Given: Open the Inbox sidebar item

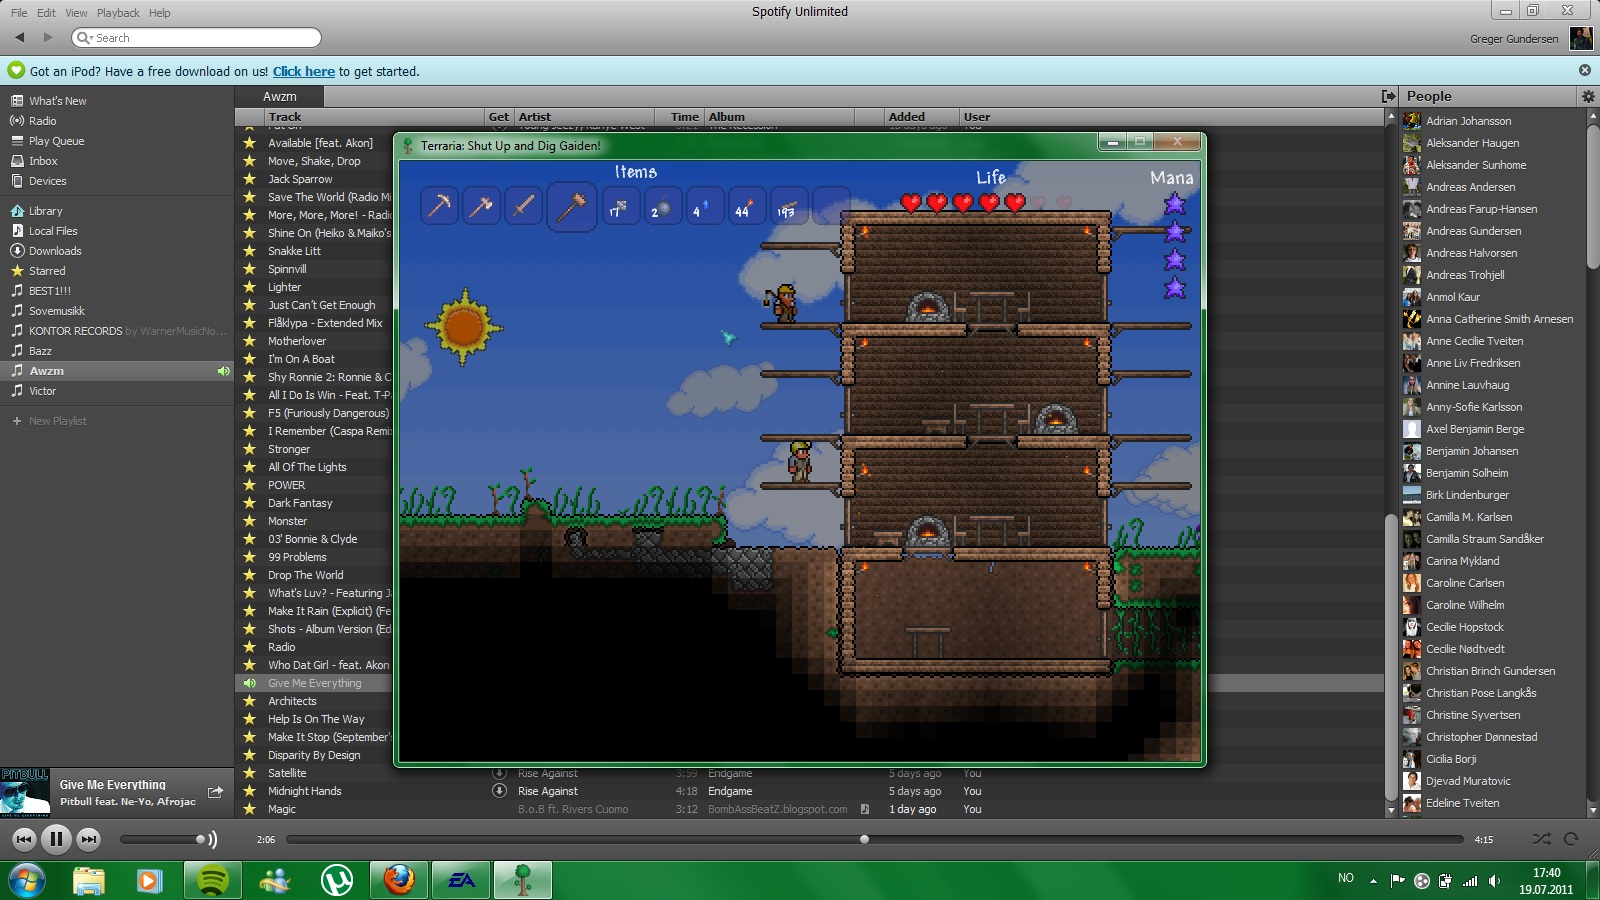Looking at the screenshot, I should coord(43,161).
